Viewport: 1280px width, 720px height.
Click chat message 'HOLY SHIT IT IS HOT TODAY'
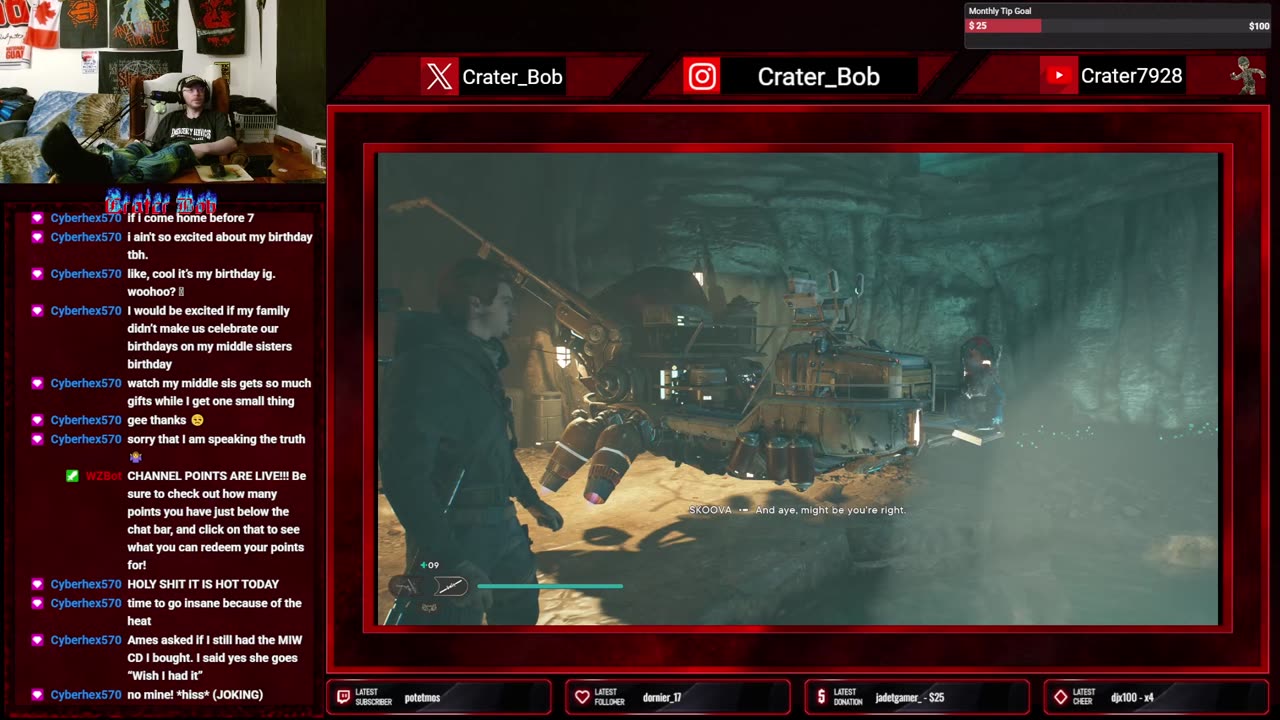coord(203,584)
